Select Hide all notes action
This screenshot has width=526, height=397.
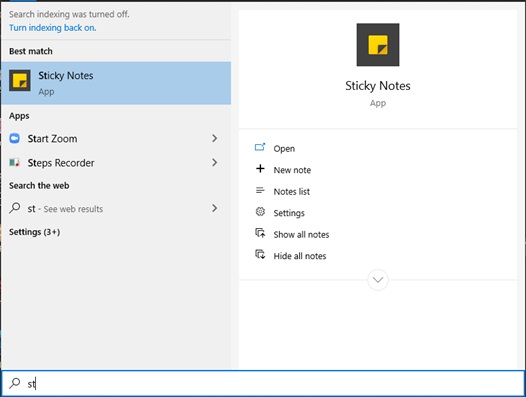coord(300,256)
